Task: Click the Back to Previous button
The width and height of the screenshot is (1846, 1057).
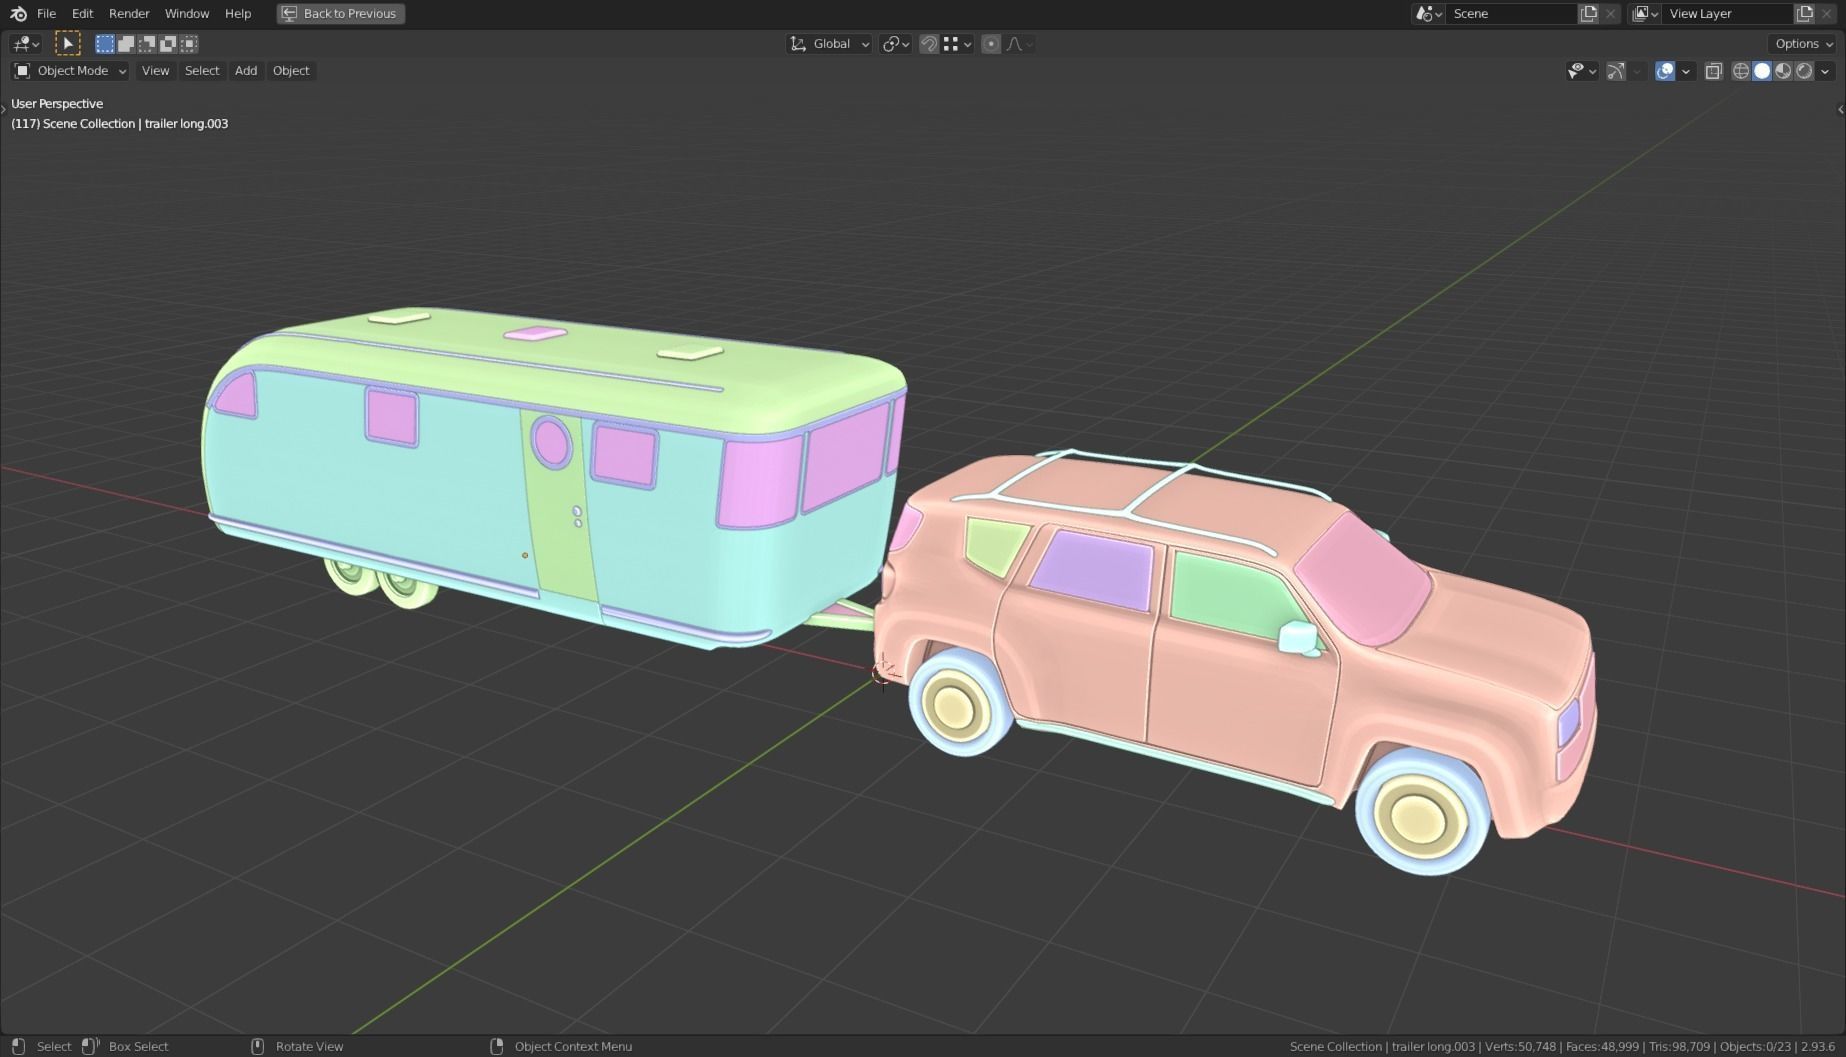Action: [x=341, y=13]
